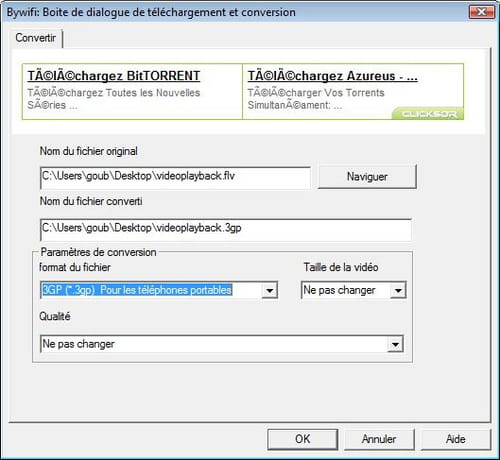500x460 pixels.
Task: Expand the Qualité dropdown arrow
Action: (x=396, y=344)
